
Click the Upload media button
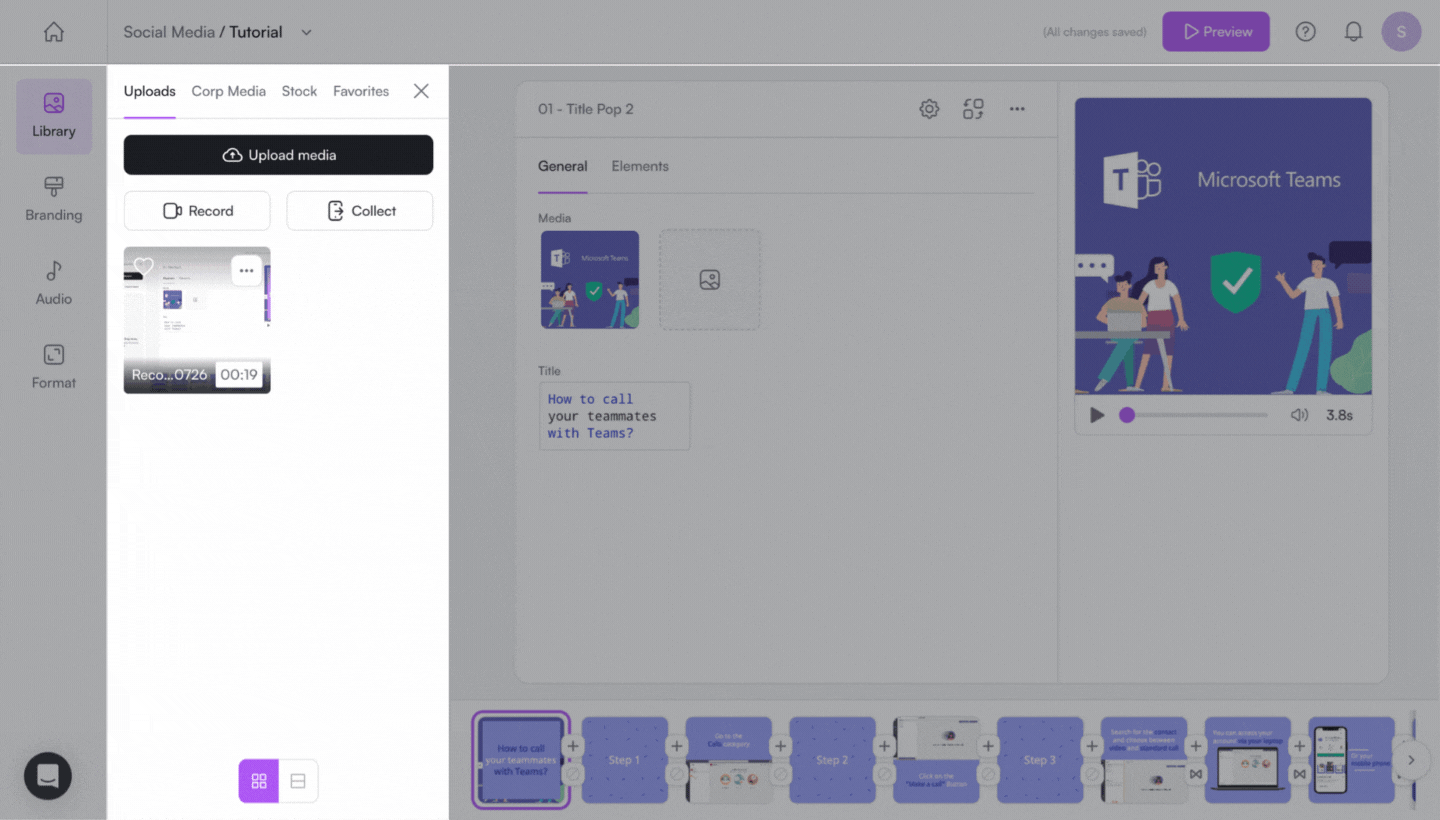279,155
